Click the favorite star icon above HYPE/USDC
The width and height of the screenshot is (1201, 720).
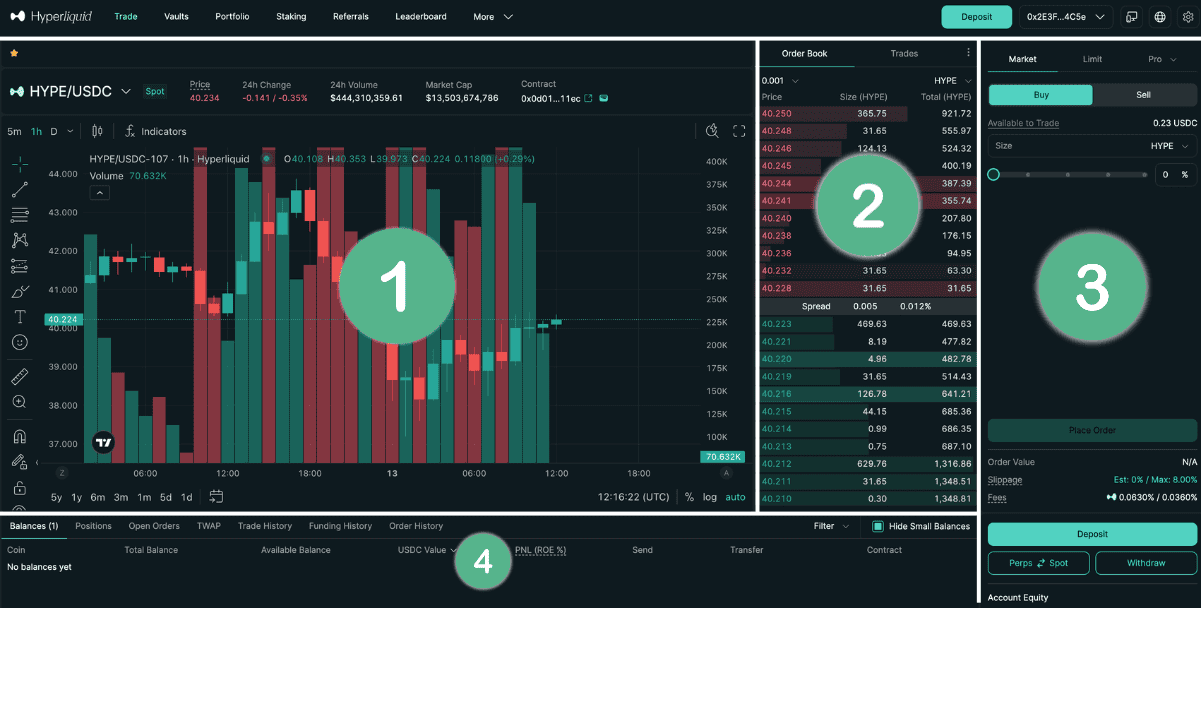(14, 53)
